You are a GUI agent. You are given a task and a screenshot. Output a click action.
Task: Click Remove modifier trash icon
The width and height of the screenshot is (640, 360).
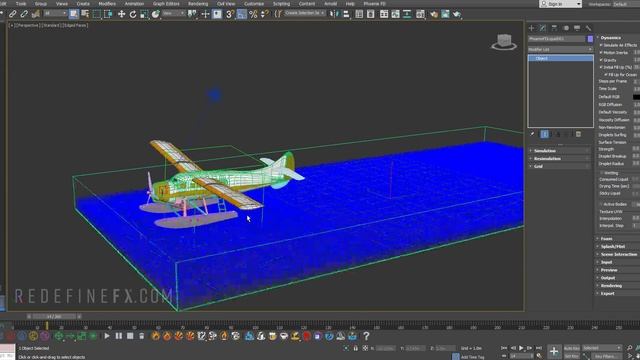pos(578,134)
